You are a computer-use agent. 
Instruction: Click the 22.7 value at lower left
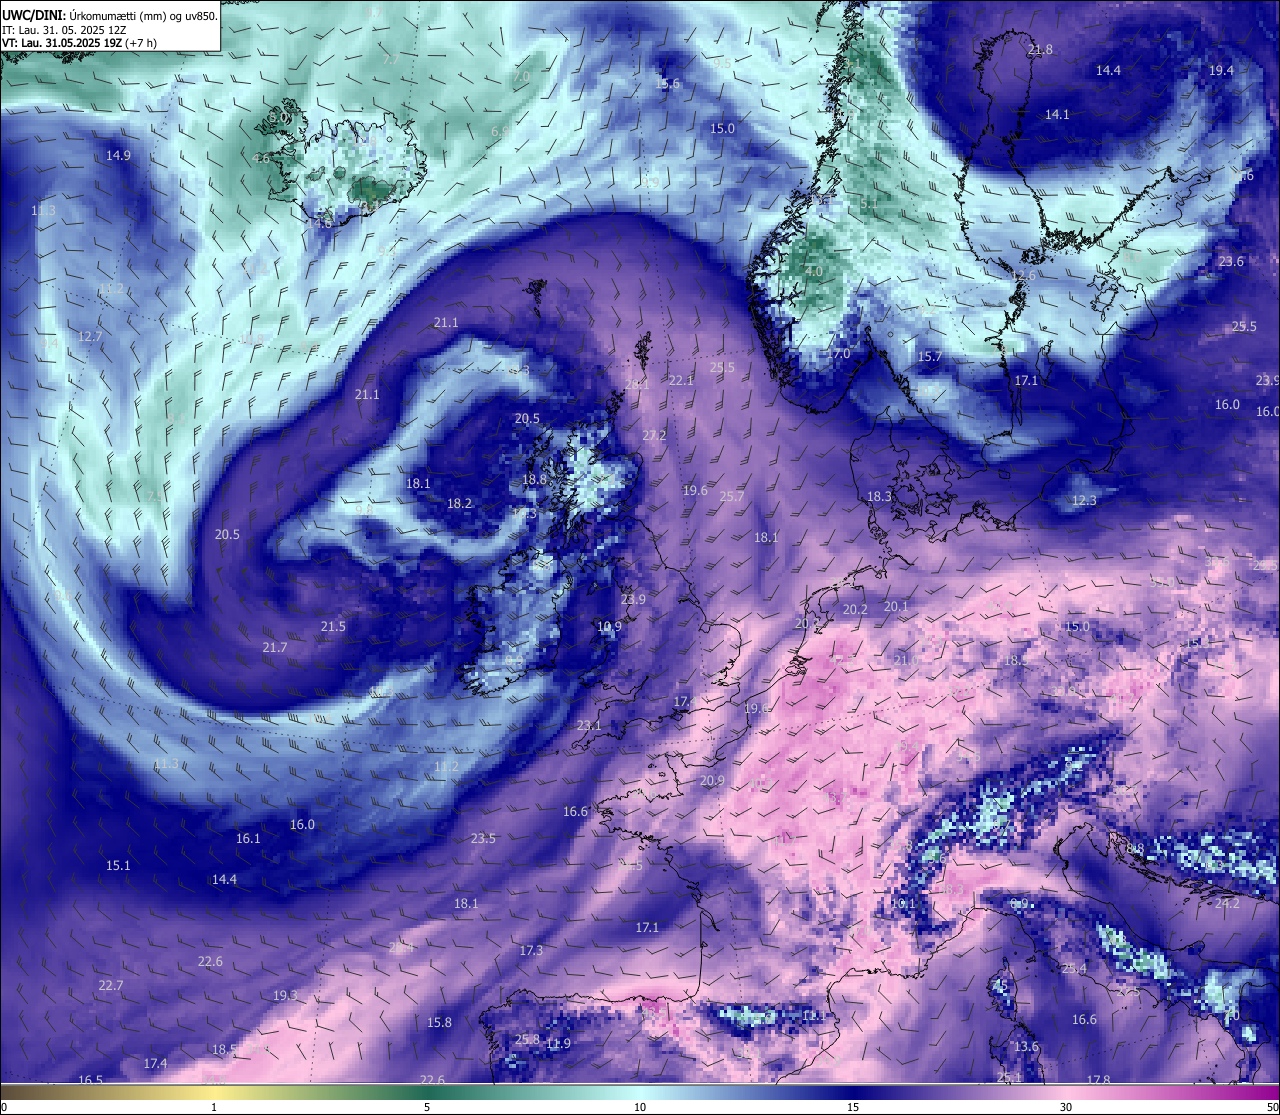click(x=111, y=986)
